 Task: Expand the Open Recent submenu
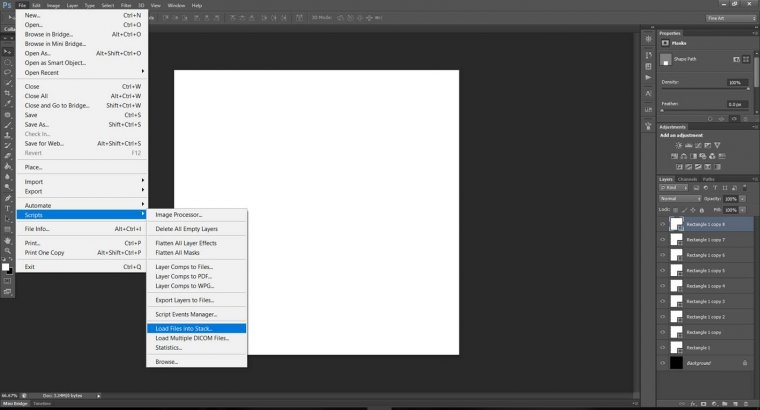pyautogui.click(x=82, y=72)
